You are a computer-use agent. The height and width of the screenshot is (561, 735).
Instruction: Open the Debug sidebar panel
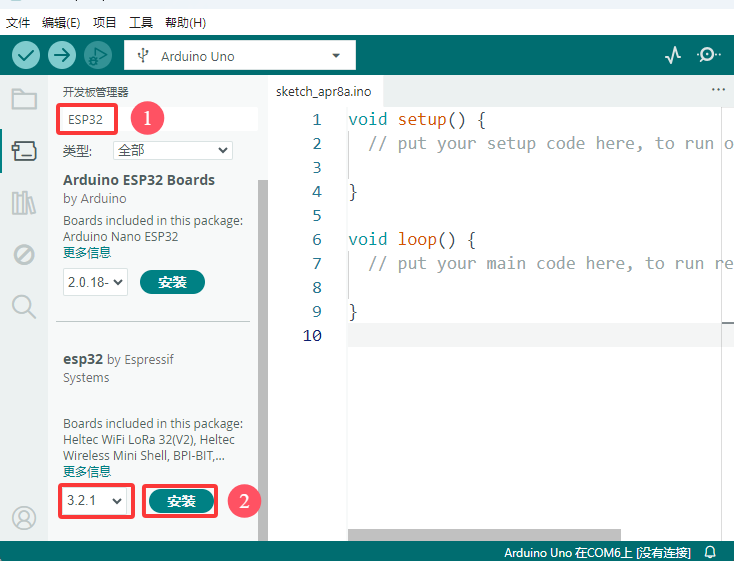click(x=24, y=254)
